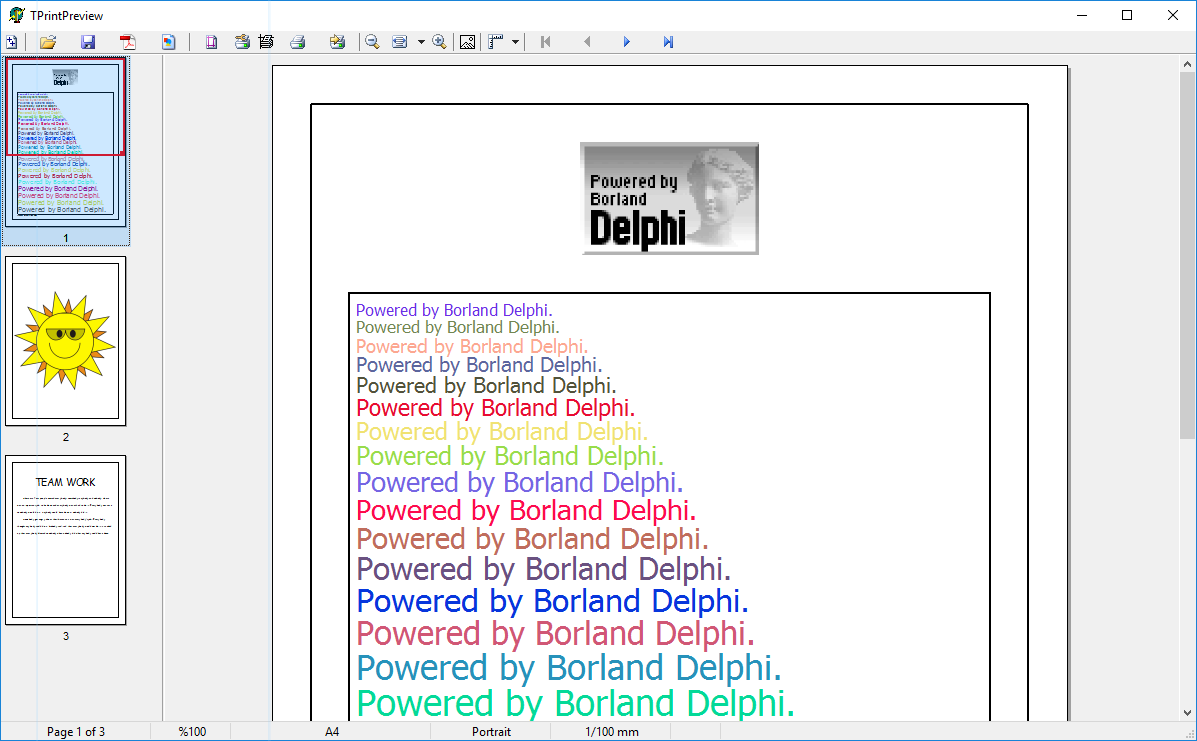This screenshot has height=741, width=1197.
Task: Select the Zoom Out tool
Action: [x=371, y=41]
